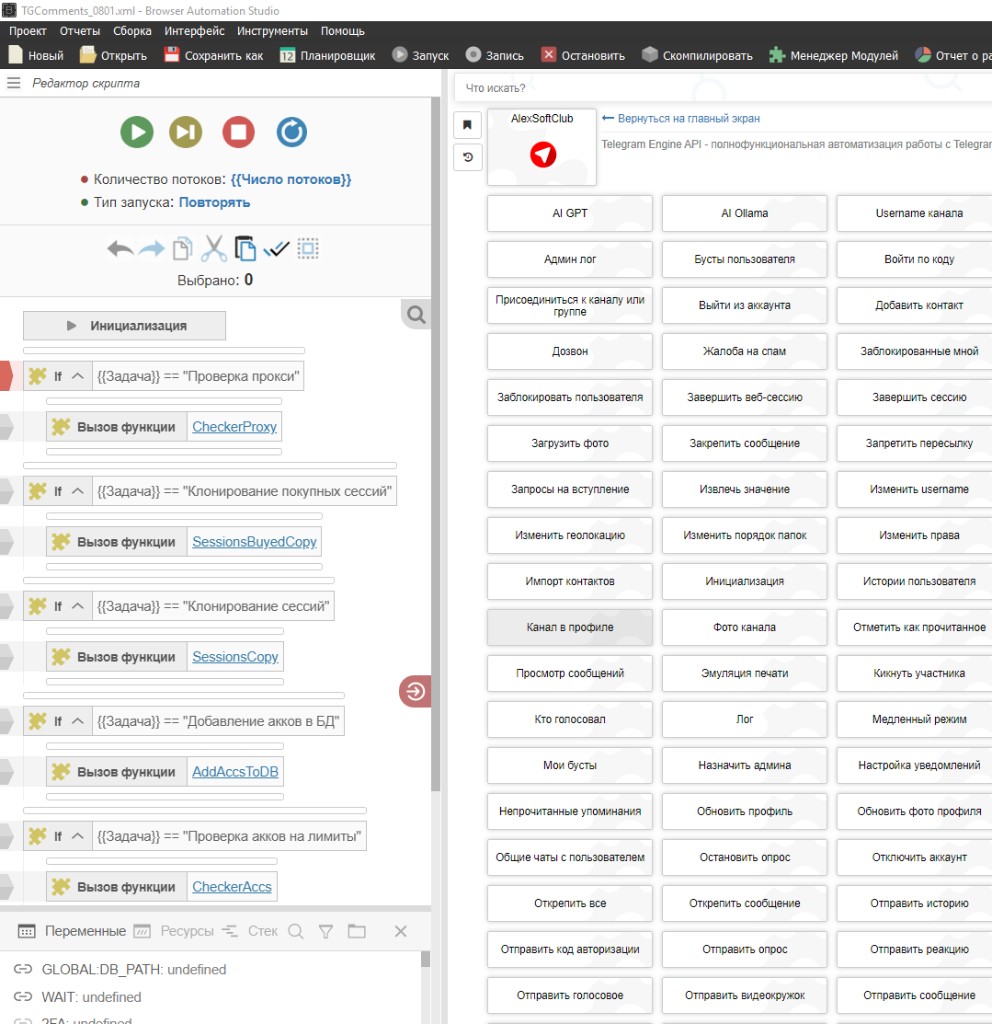Open the CheckerAccs function link
The height and width of the screenshot is (1024, 992).
tap(232, 886)
